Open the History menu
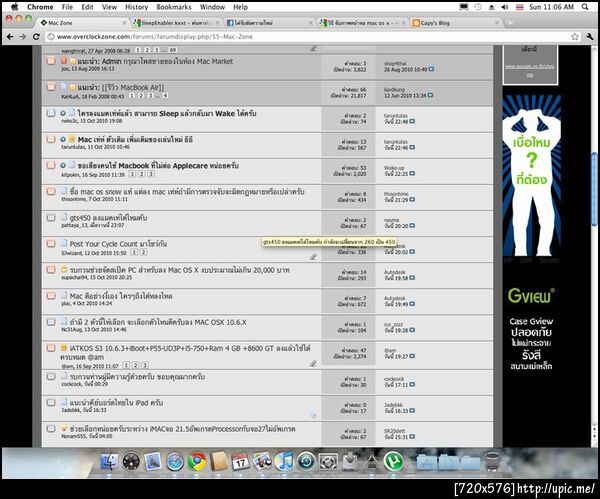Image resolution: width=600 pixels, height=499 pixels. (x=136, y=7)
